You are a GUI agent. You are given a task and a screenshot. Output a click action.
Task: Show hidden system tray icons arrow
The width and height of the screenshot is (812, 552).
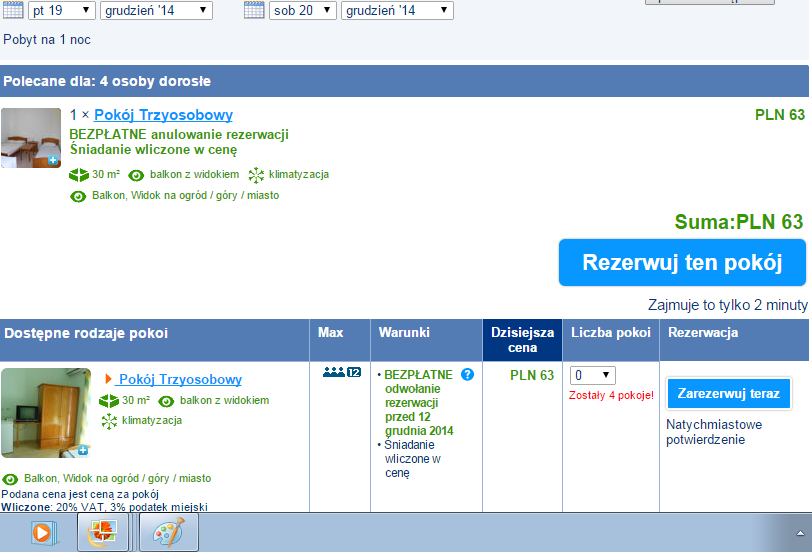[x=800, y=533]
